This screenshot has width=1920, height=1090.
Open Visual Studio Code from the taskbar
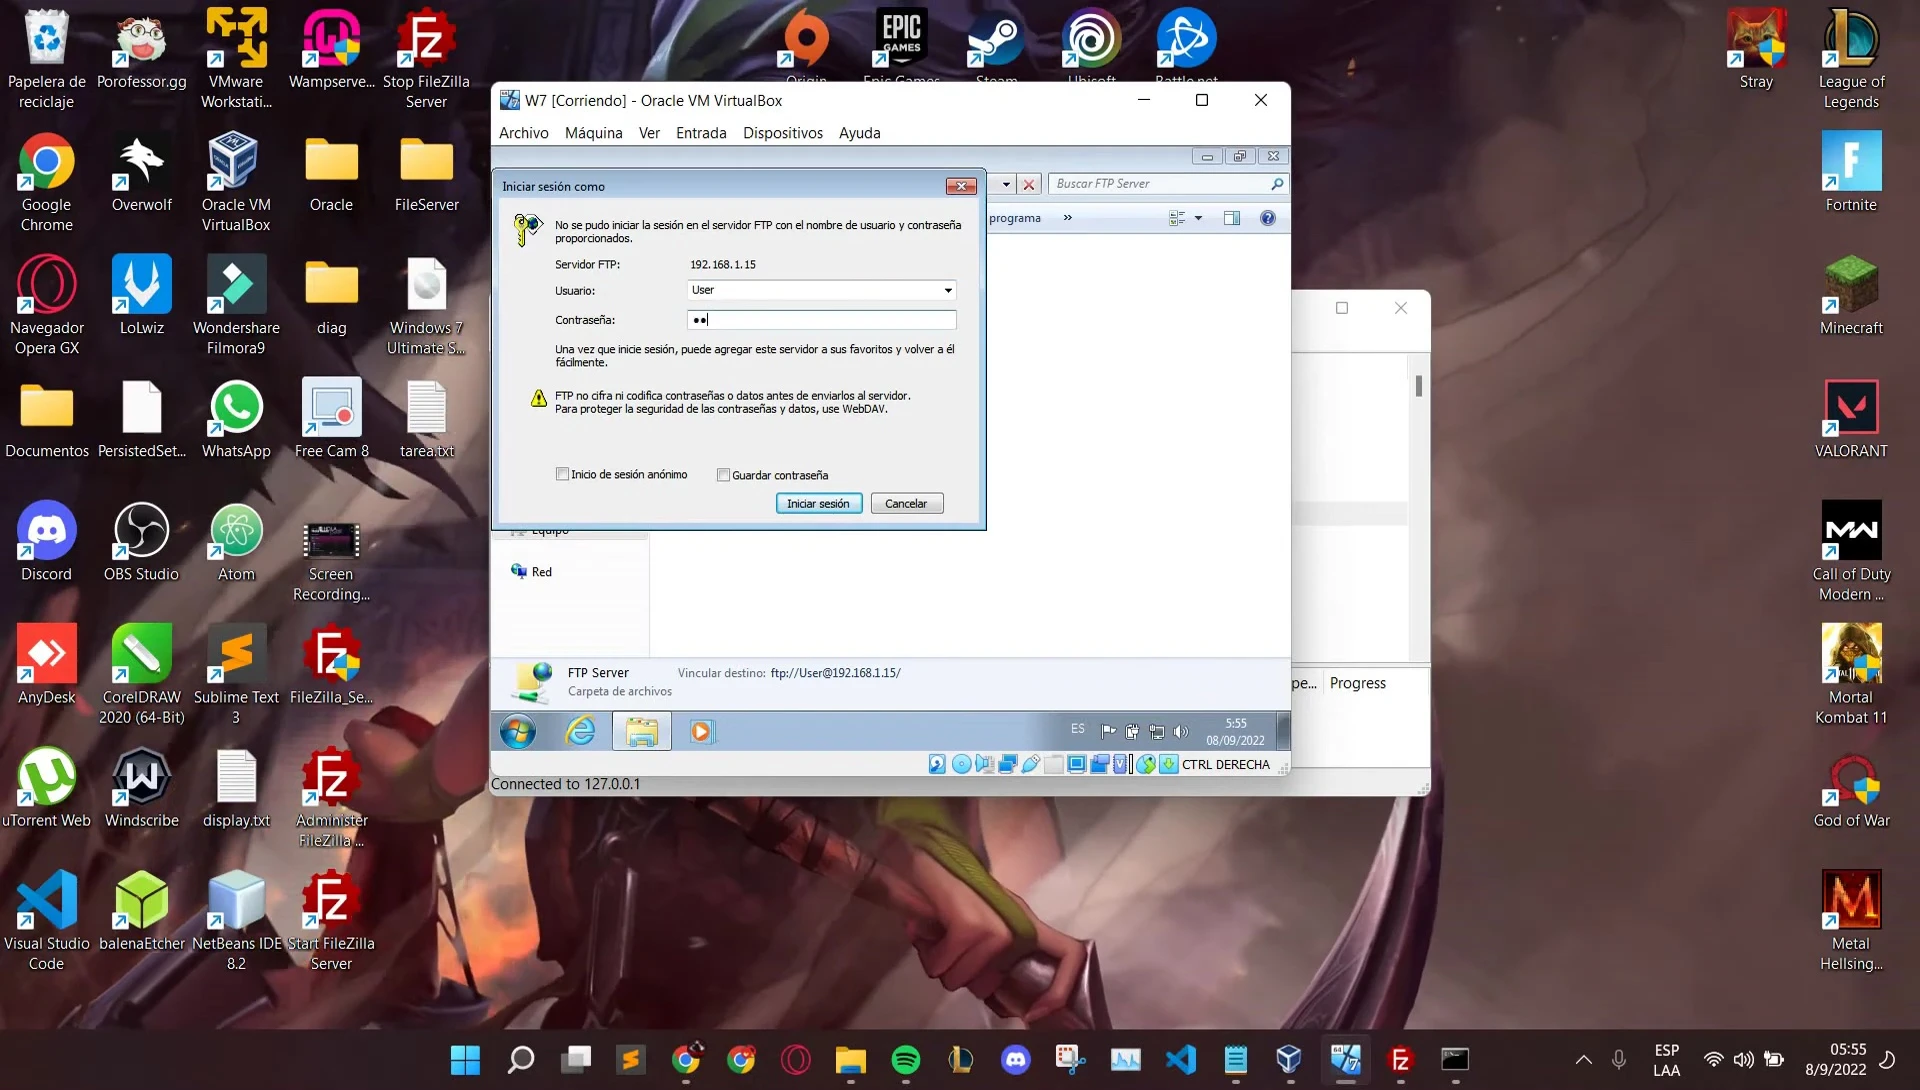point(1180,1059)
